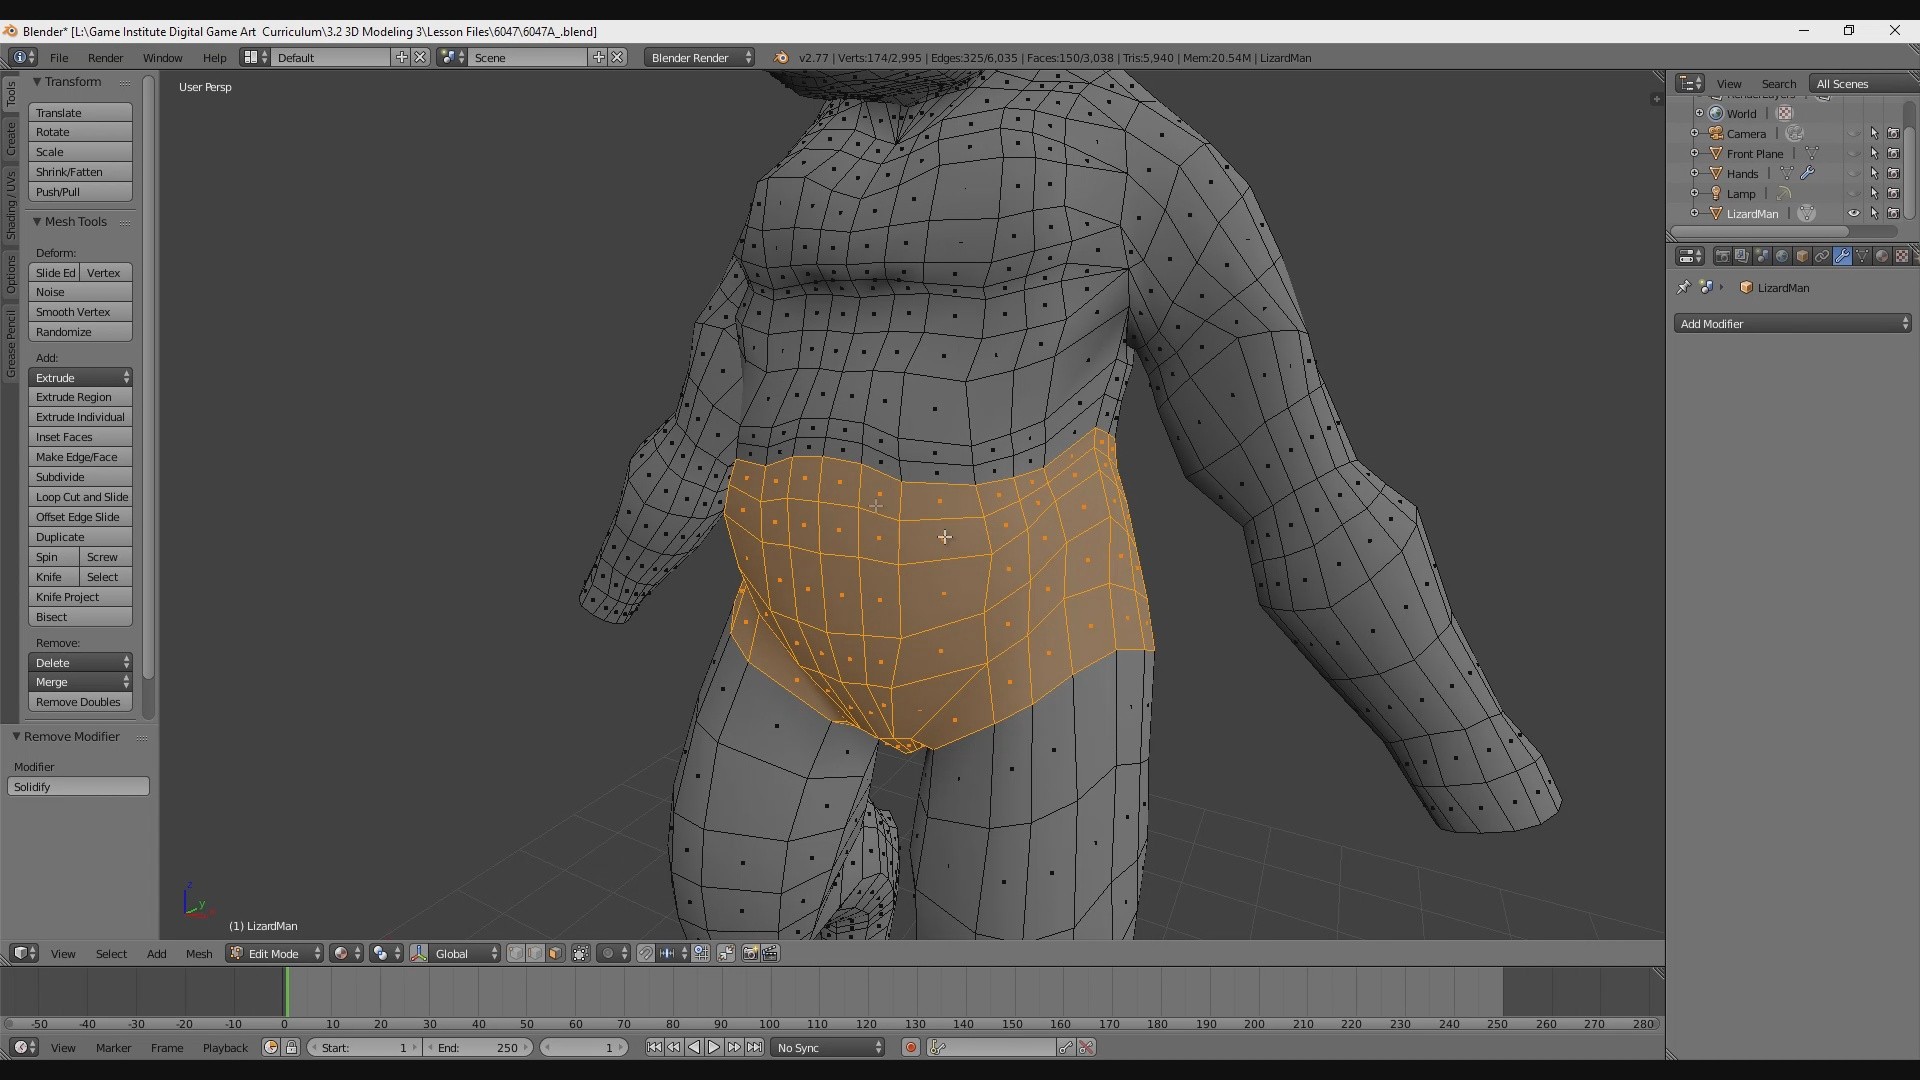Image resolution: width=1920 pixels, height=1080 pixels.
Task: Pin the properties context
Action: click(x=1684, y=287)
